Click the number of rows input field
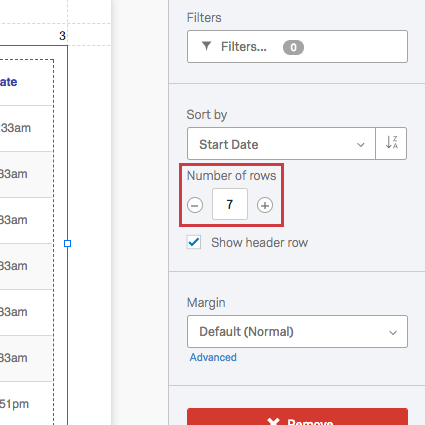Screen dimensions: 425x425 pyautogui.click(x=230, y=204)
